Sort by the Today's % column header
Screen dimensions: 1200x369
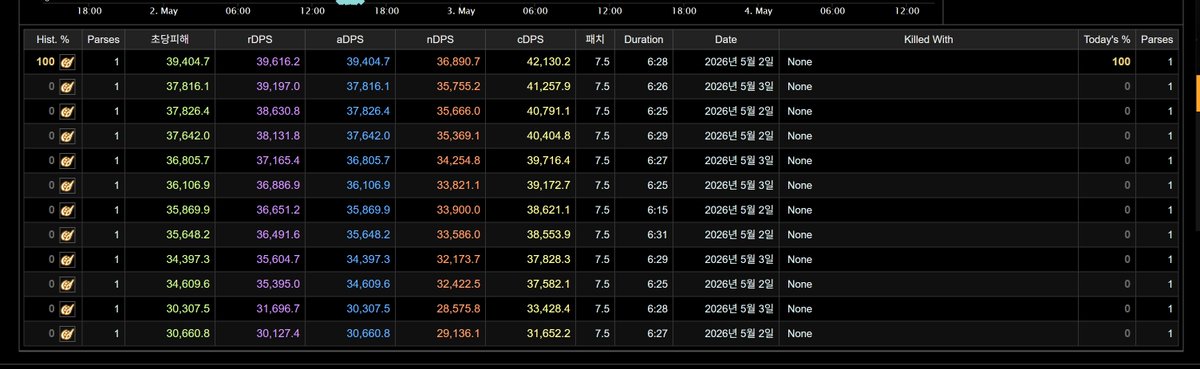1107,39
